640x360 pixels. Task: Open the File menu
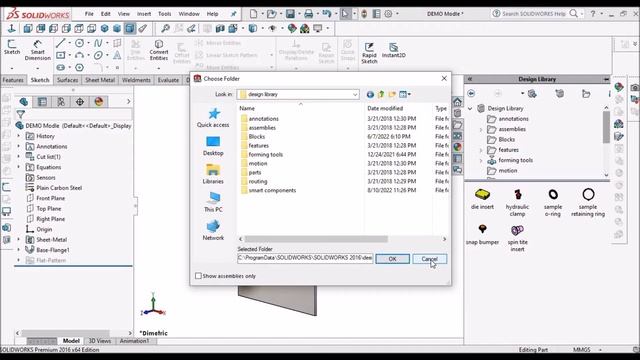tap(89, 14)
